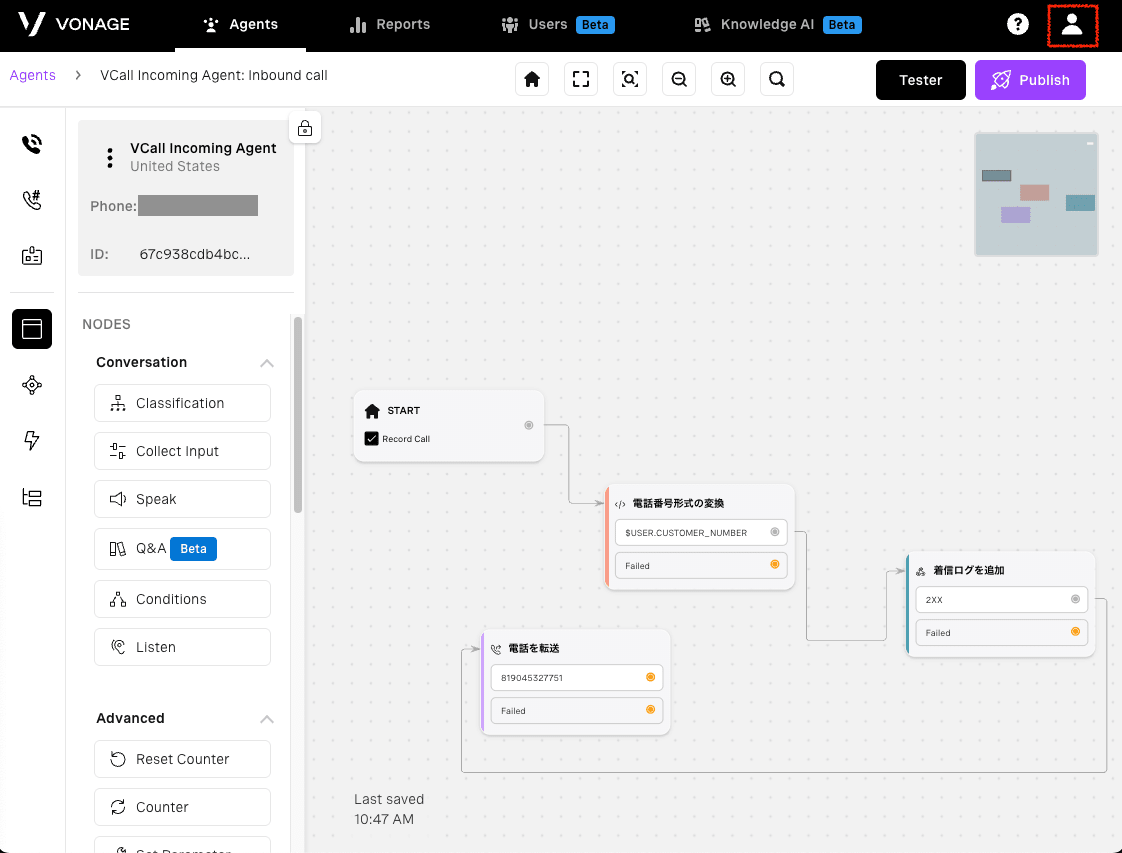Screen dimensions: 1122x853
Task: Click the 2XX output row
Action: click(1001, 600)
